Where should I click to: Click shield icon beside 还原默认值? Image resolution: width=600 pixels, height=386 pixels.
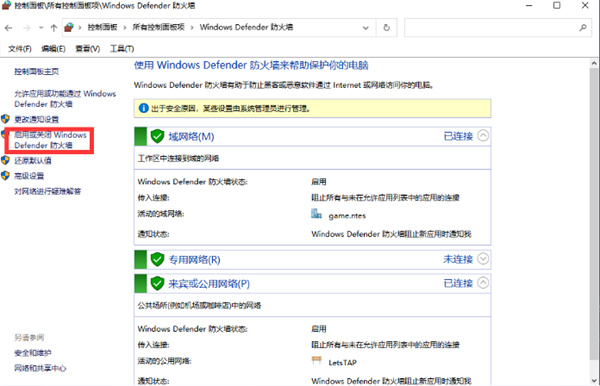coord(5,160)
